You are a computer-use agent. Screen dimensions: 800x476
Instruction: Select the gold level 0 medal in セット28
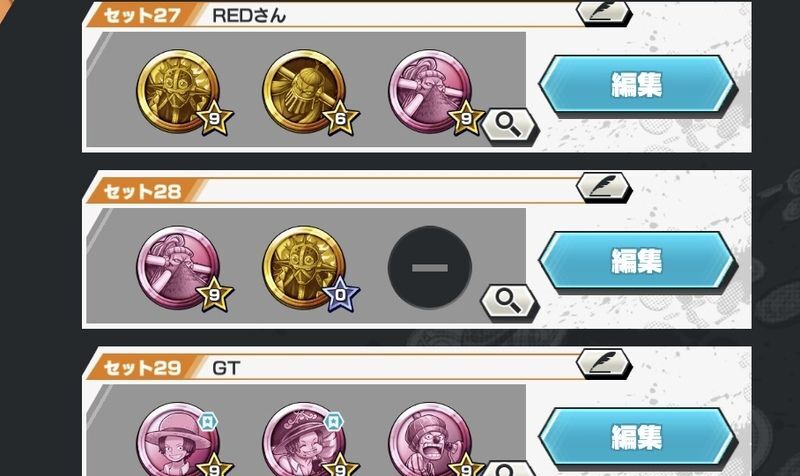[x=305, y=268]
